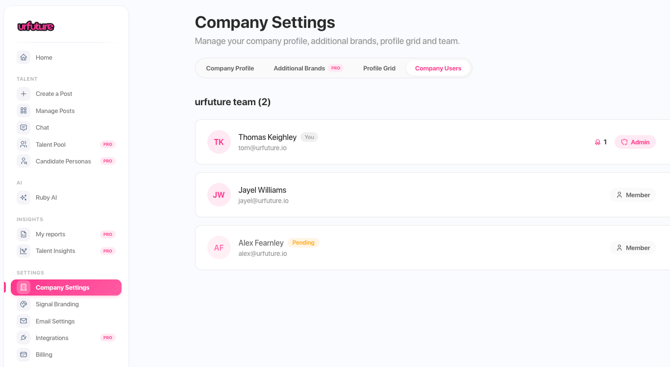Click the Create a Post plus icon
The height and width of the screenshot is (367, 670).
24,94
